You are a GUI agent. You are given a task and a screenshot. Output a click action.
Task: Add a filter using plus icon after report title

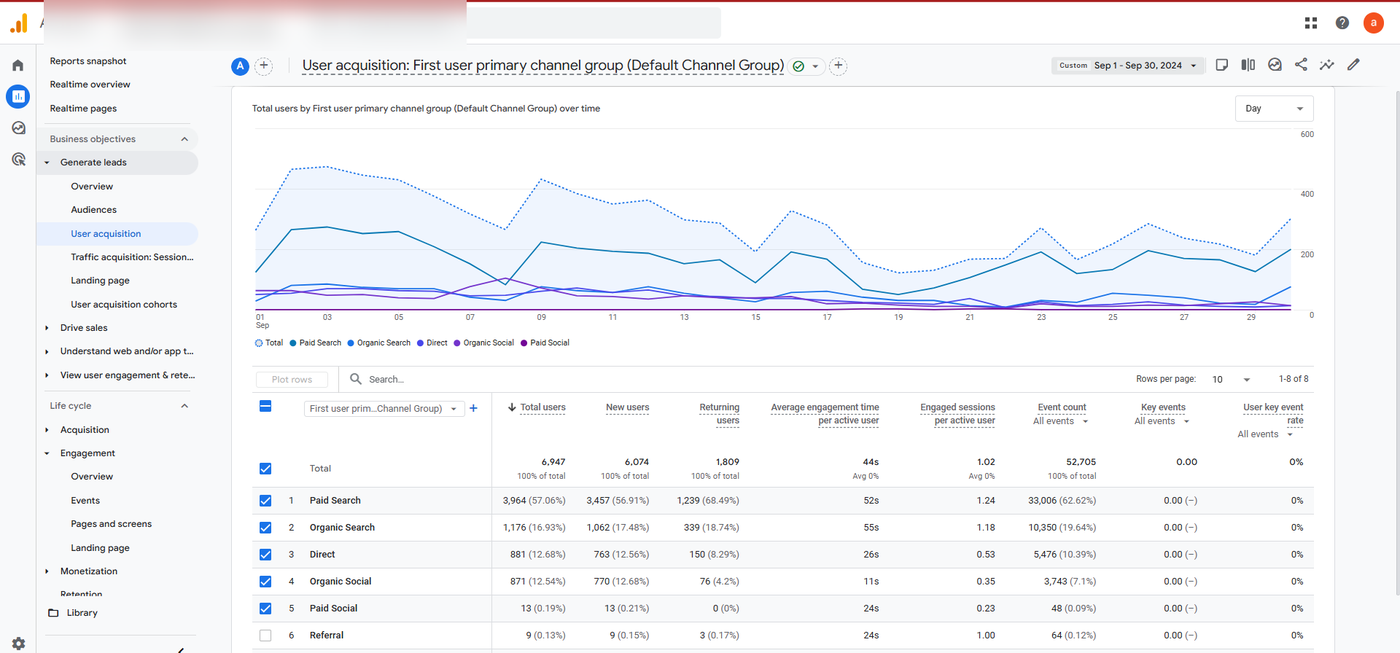point(838,66)
